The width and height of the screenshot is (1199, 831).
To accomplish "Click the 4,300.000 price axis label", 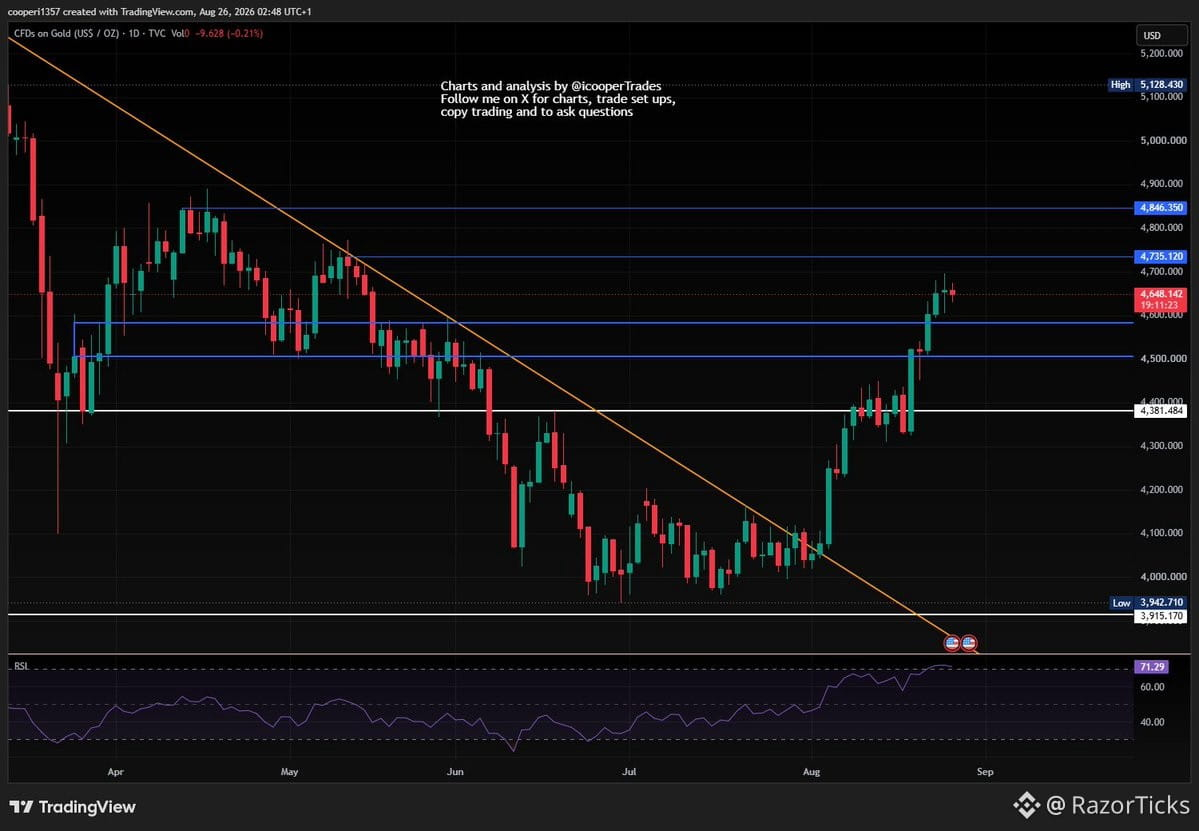I will click(1163, 446).
